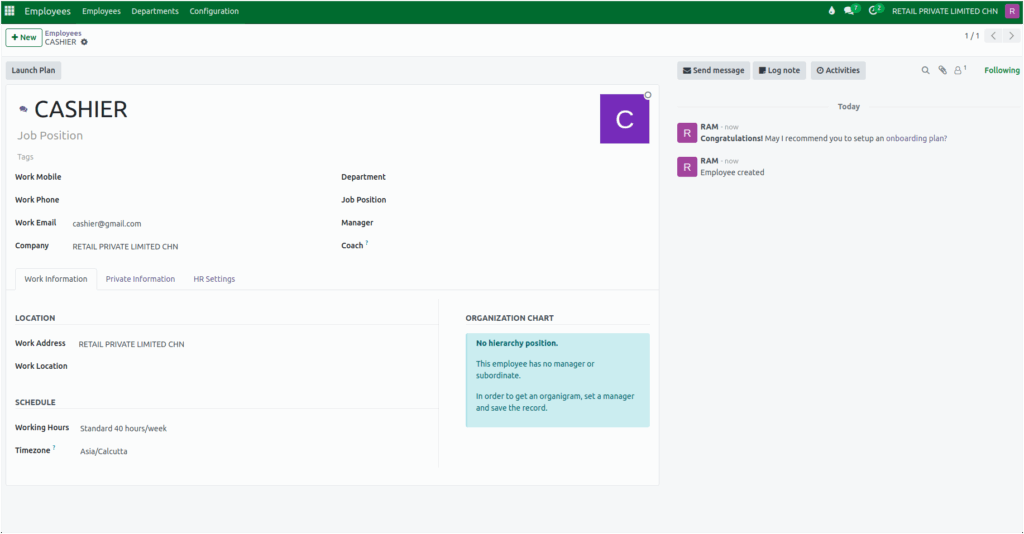Click the Launch Plan button
This screenshot has width=1024, height=534.
(33, 71)
